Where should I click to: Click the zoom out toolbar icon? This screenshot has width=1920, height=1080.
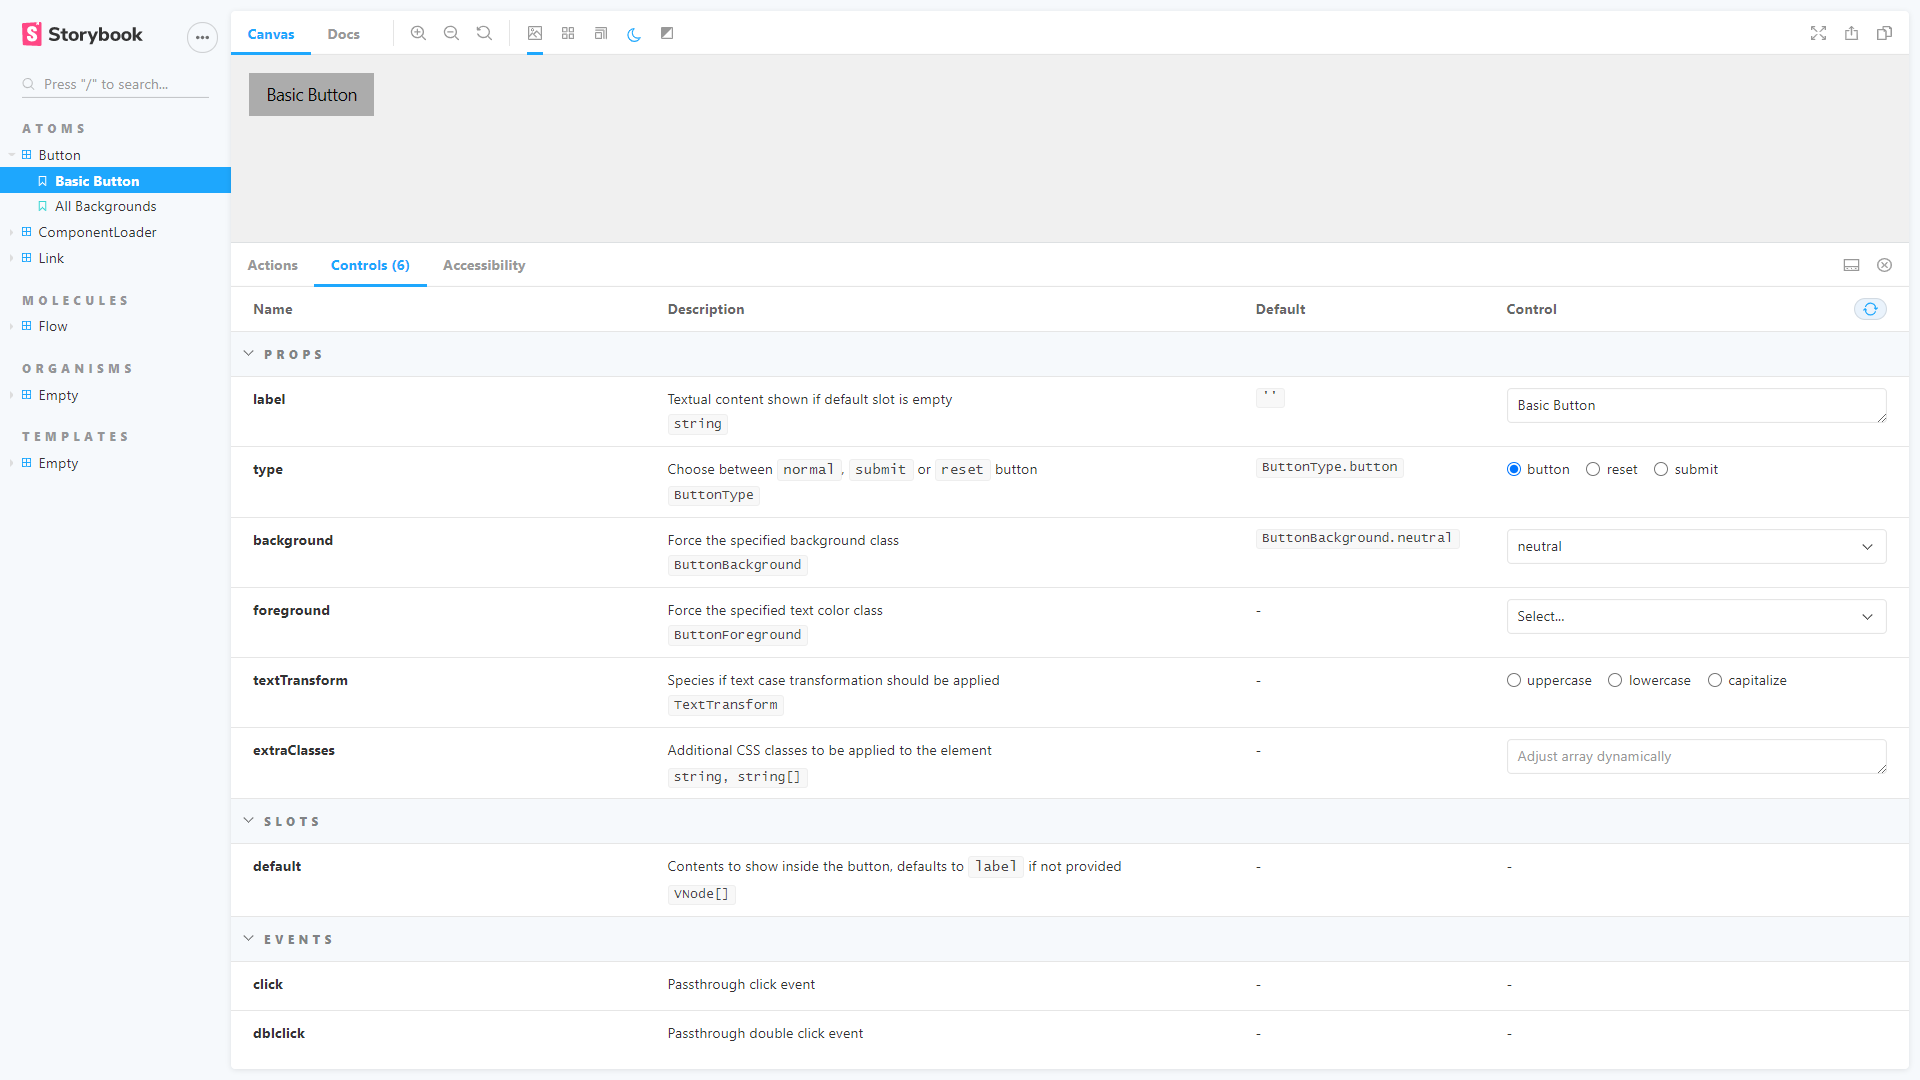tap(451, 33)
